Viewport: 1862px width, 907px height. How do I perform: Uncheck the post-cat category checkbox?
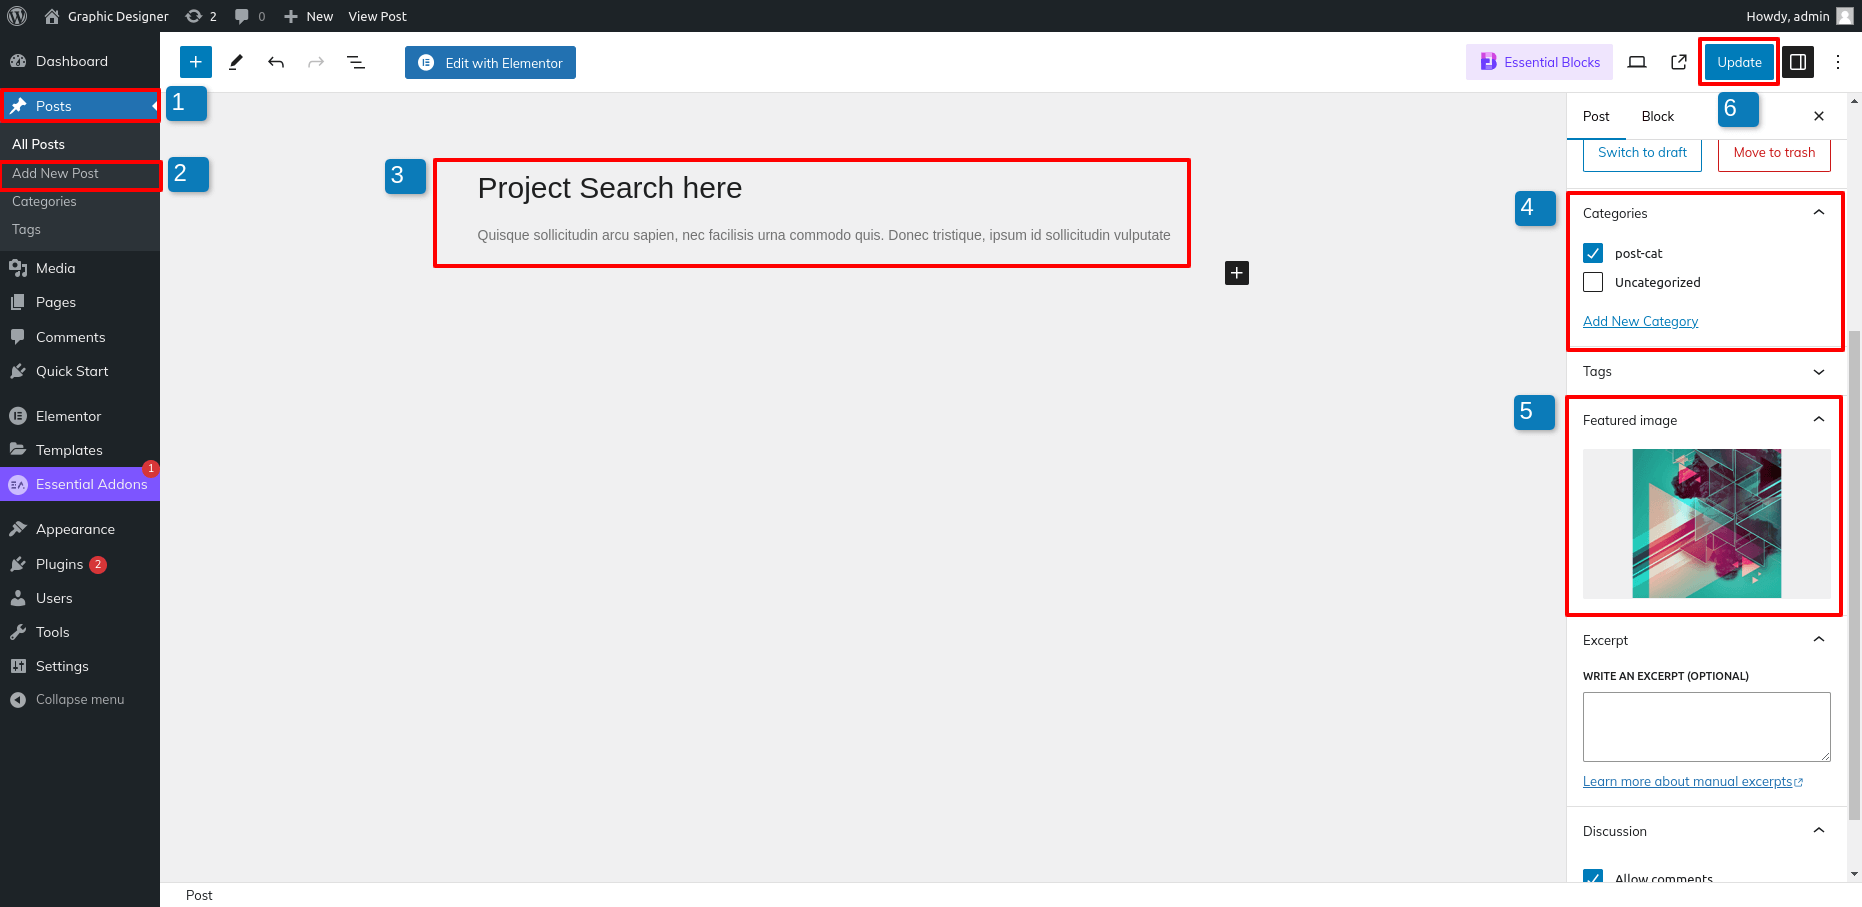[1593, 253]
